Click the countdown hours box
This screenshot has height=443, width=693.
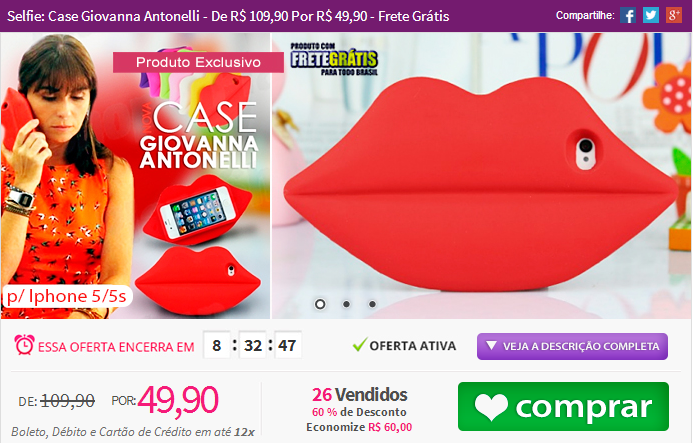coord(217,345)
